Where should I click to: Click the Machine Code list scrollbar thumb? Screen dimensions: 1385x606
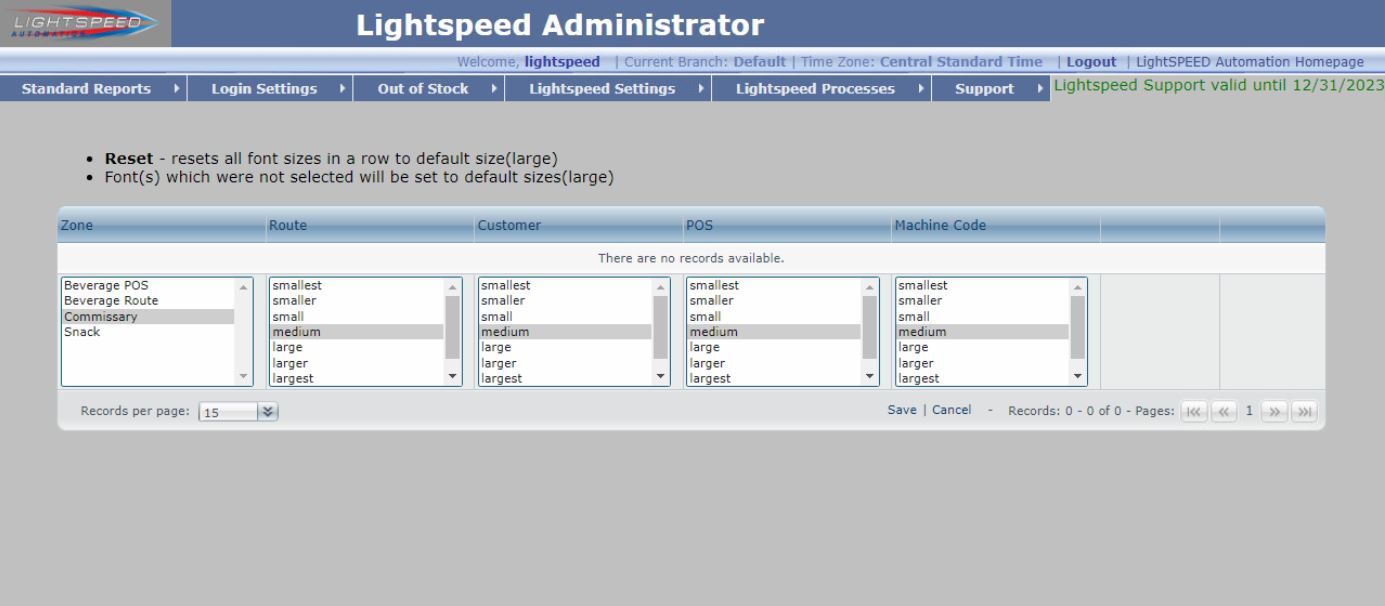click(1078, 326)
